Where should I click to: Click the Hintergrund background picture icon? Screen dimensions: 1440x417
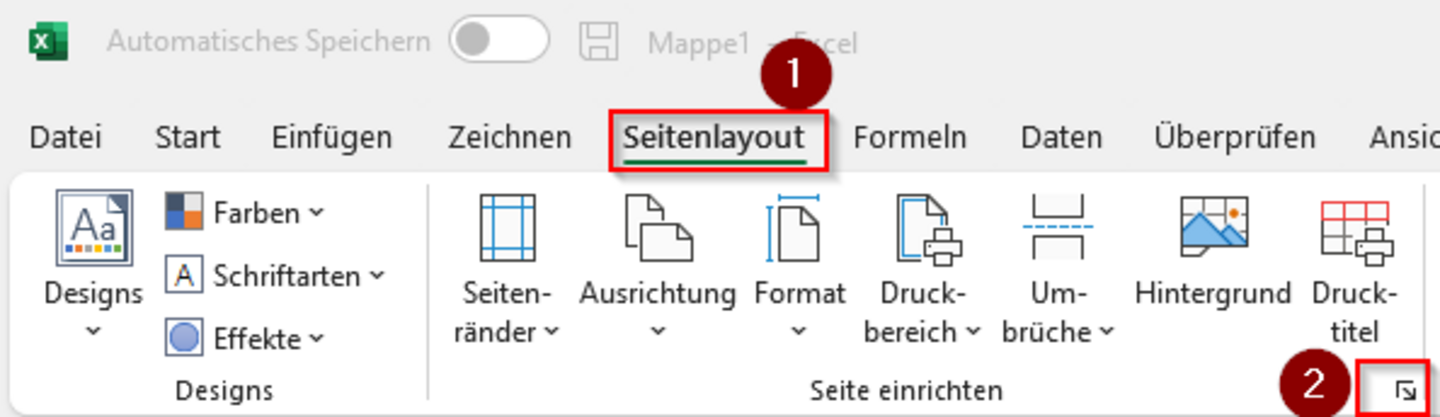[1212, 226]
